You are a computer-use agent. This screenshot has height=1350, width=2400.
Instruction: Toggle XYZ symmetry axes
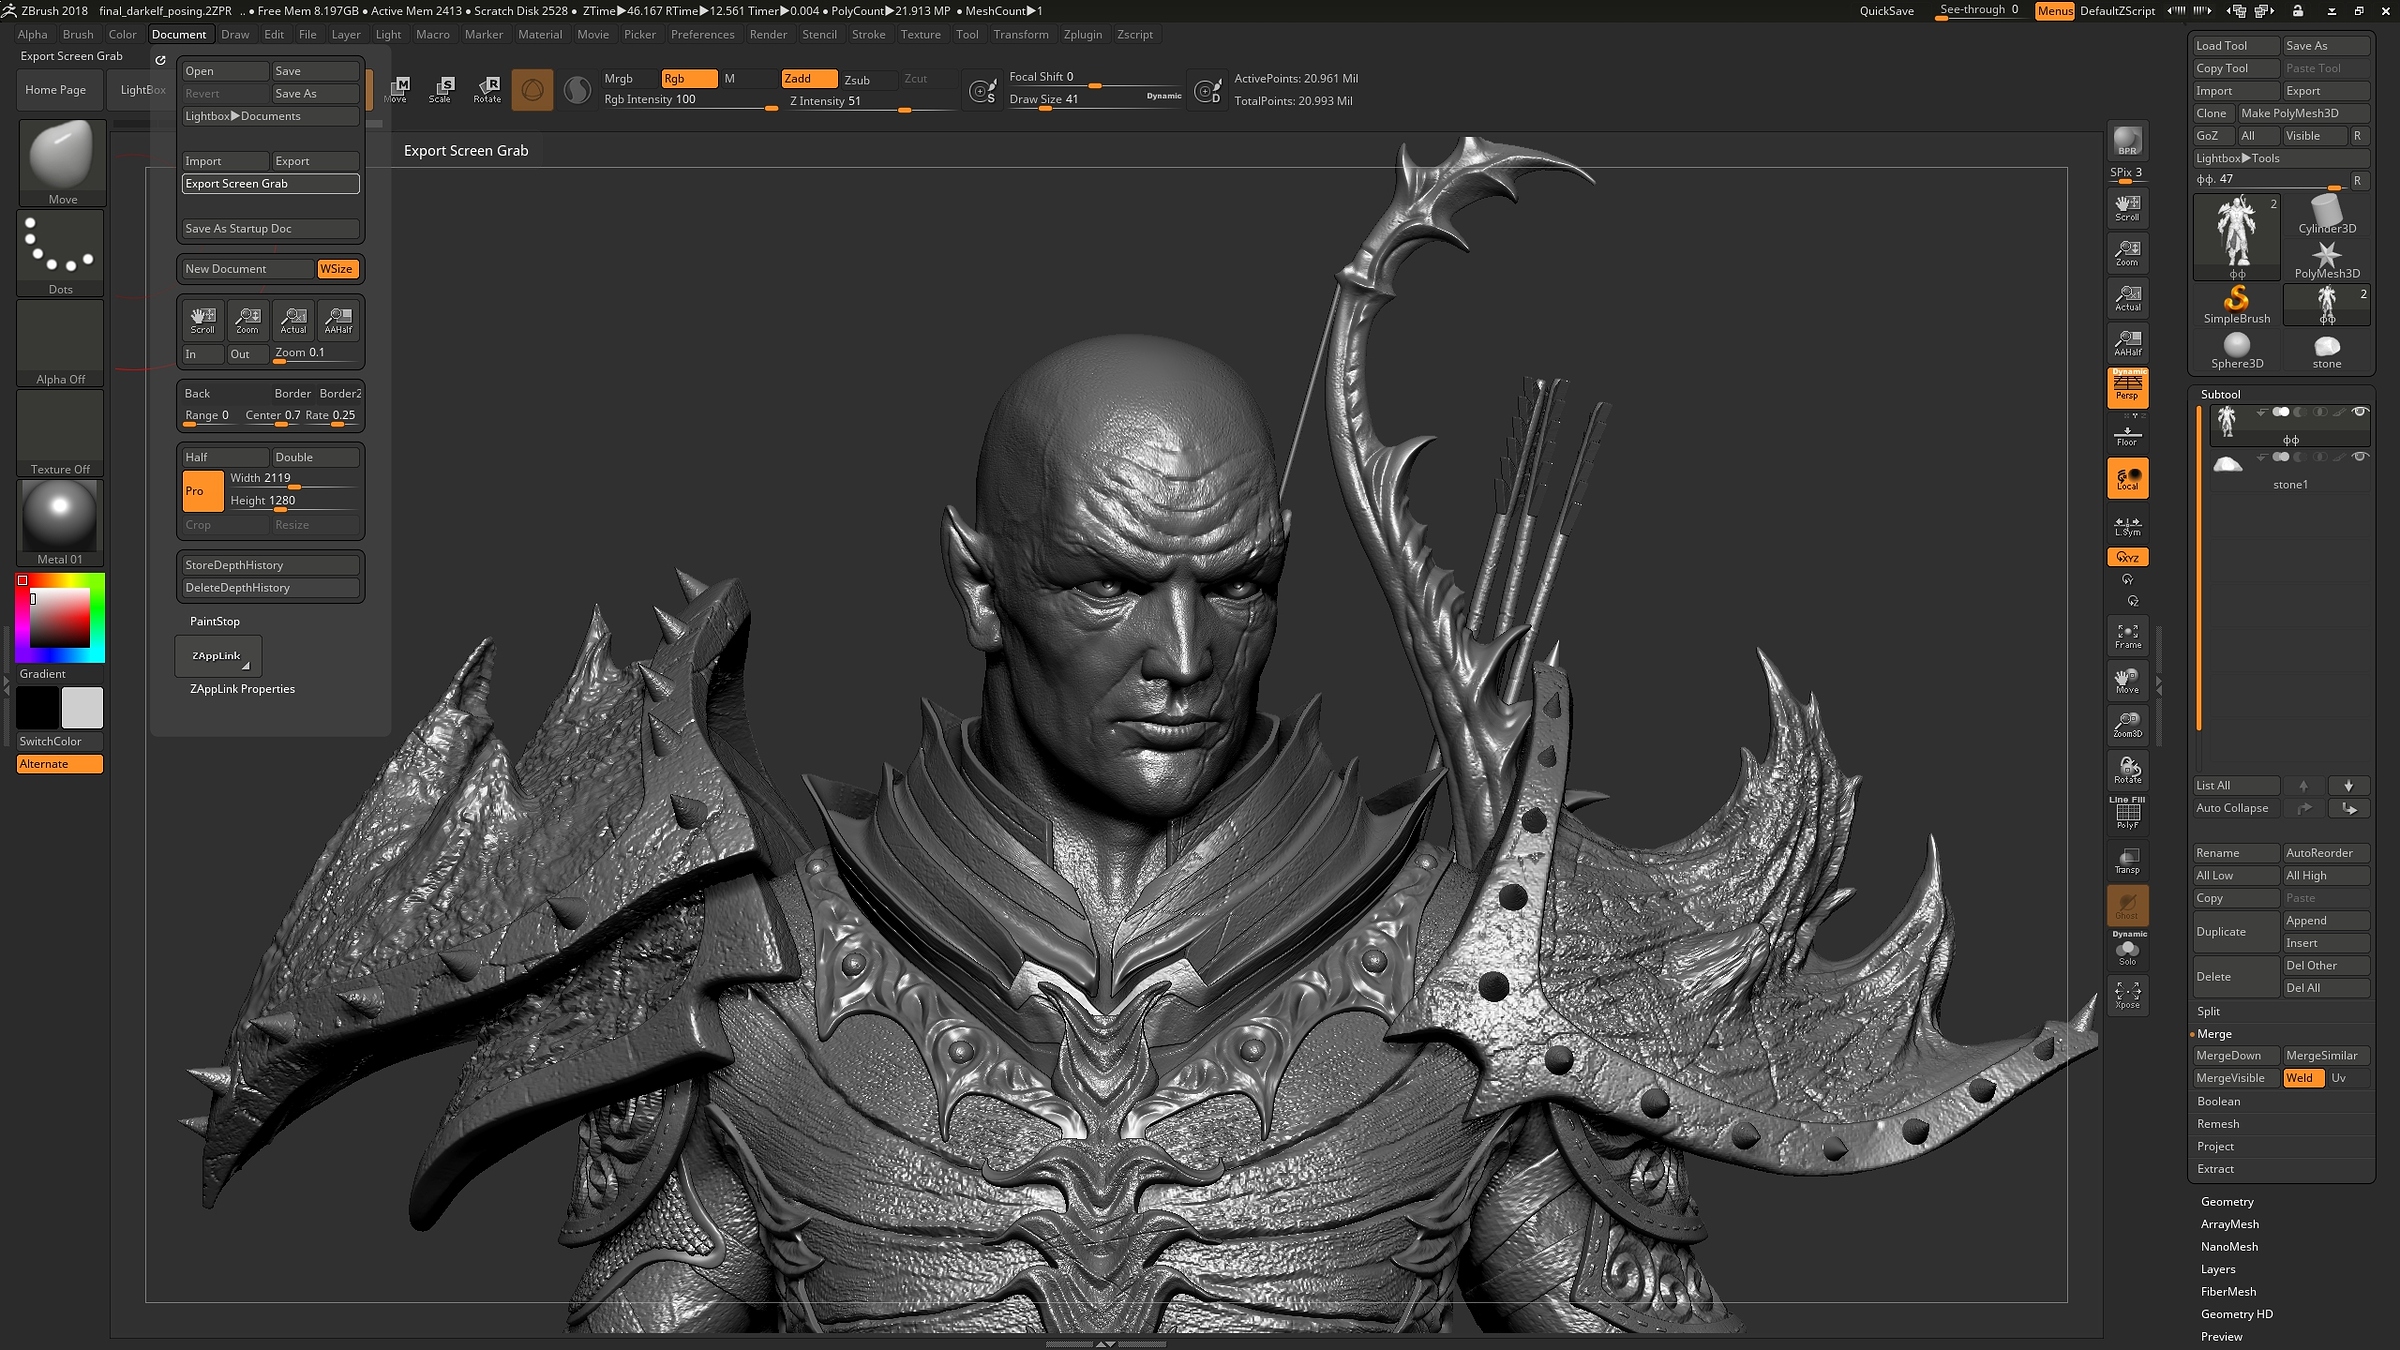point(2127,557)
